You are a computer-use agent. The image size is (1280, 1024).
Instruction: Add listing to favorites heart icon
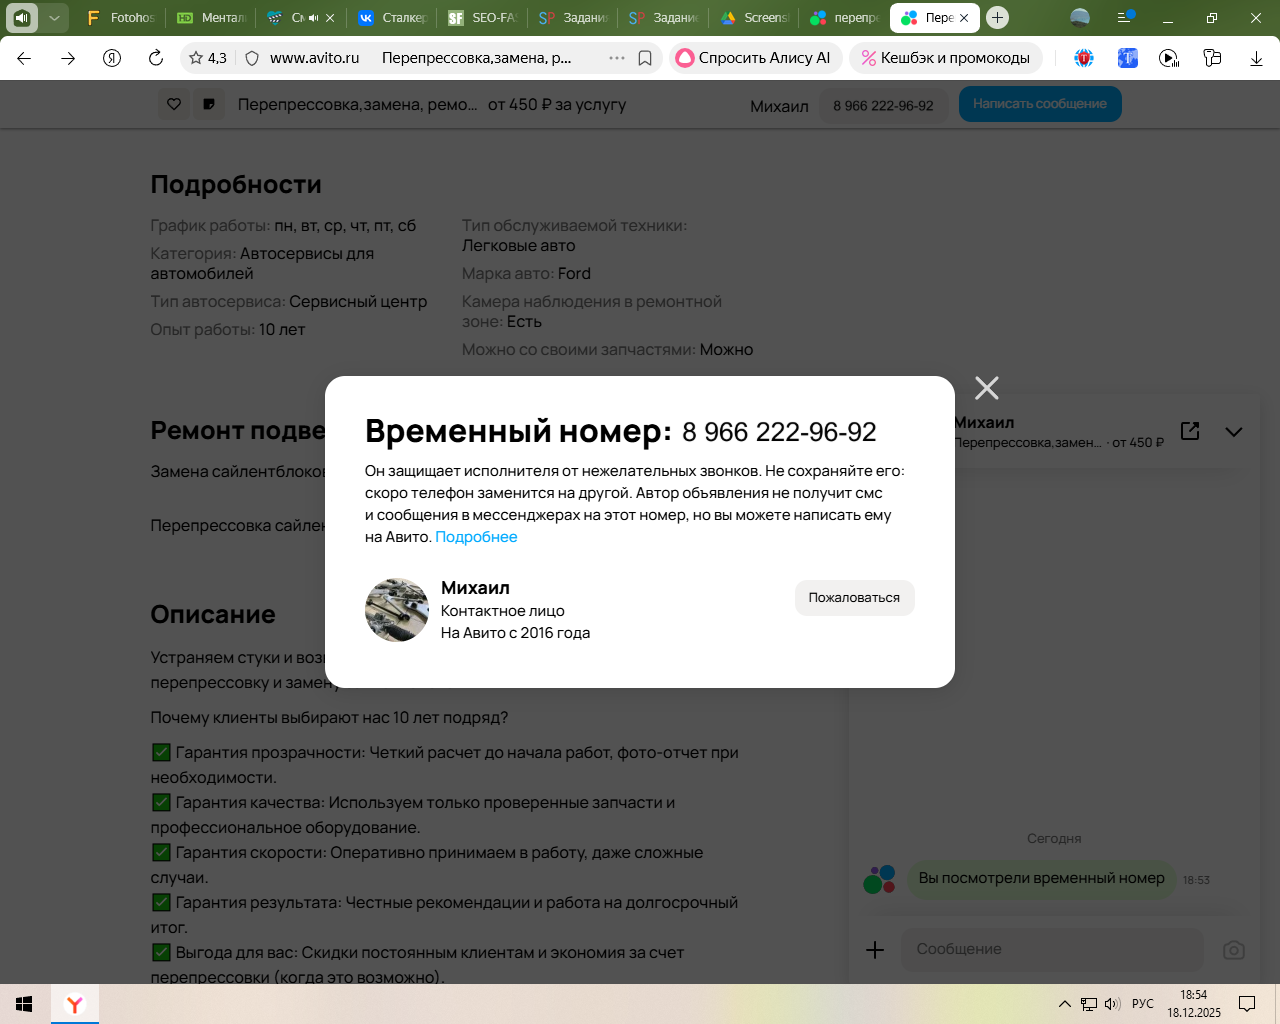(174, 104)
